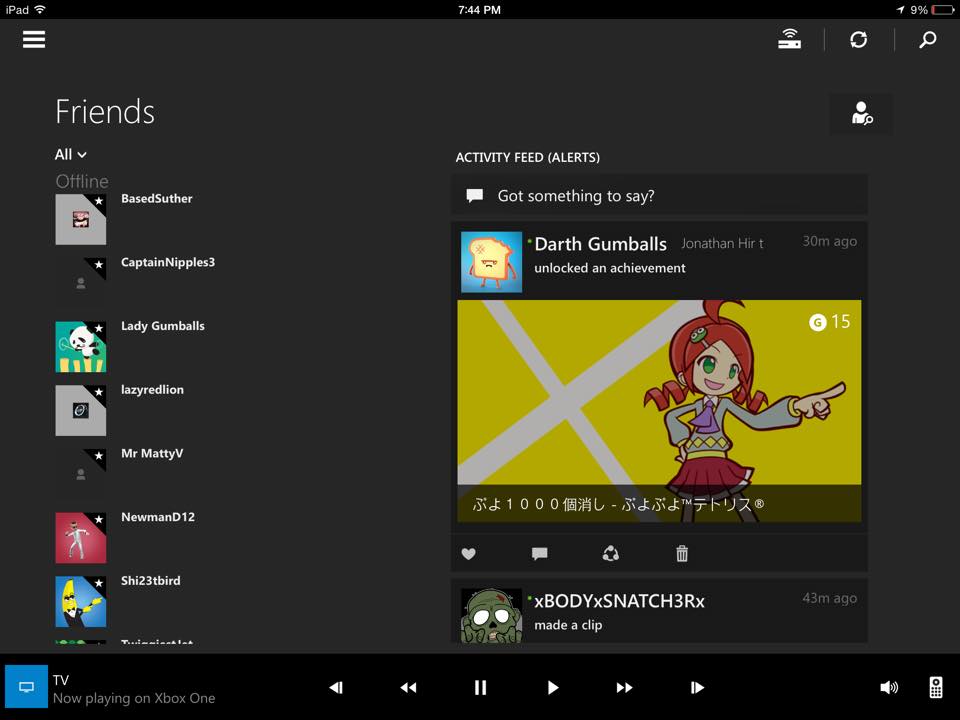Click the add friend icon

coord(860,113)
